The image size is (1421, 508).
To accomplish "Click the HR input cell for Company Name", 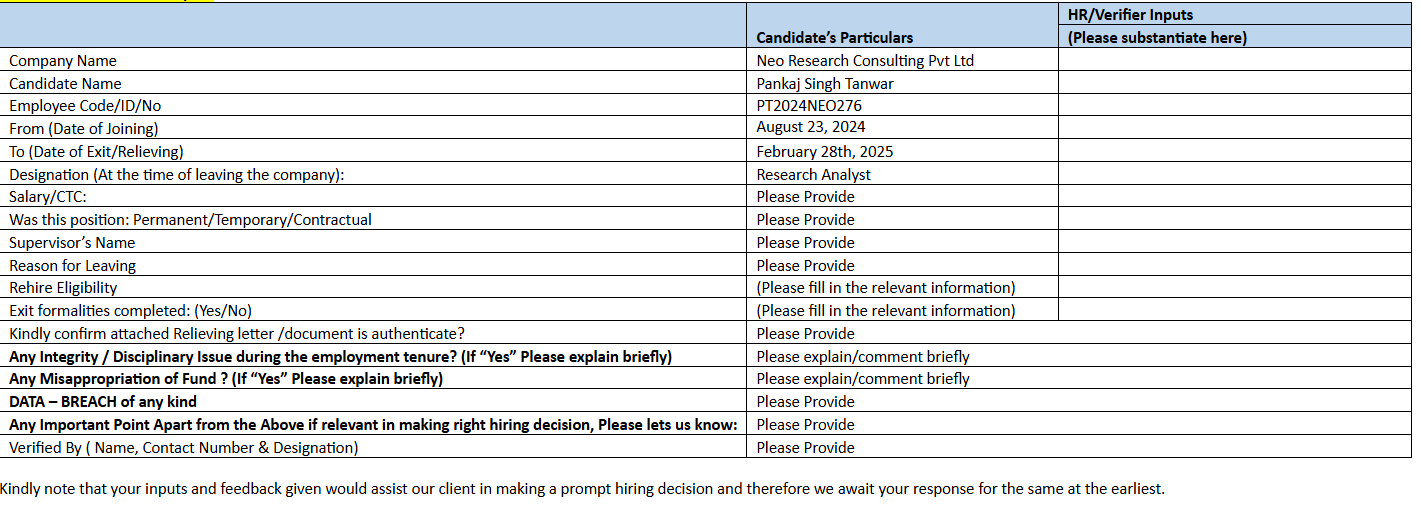I will pos(1234,61).
